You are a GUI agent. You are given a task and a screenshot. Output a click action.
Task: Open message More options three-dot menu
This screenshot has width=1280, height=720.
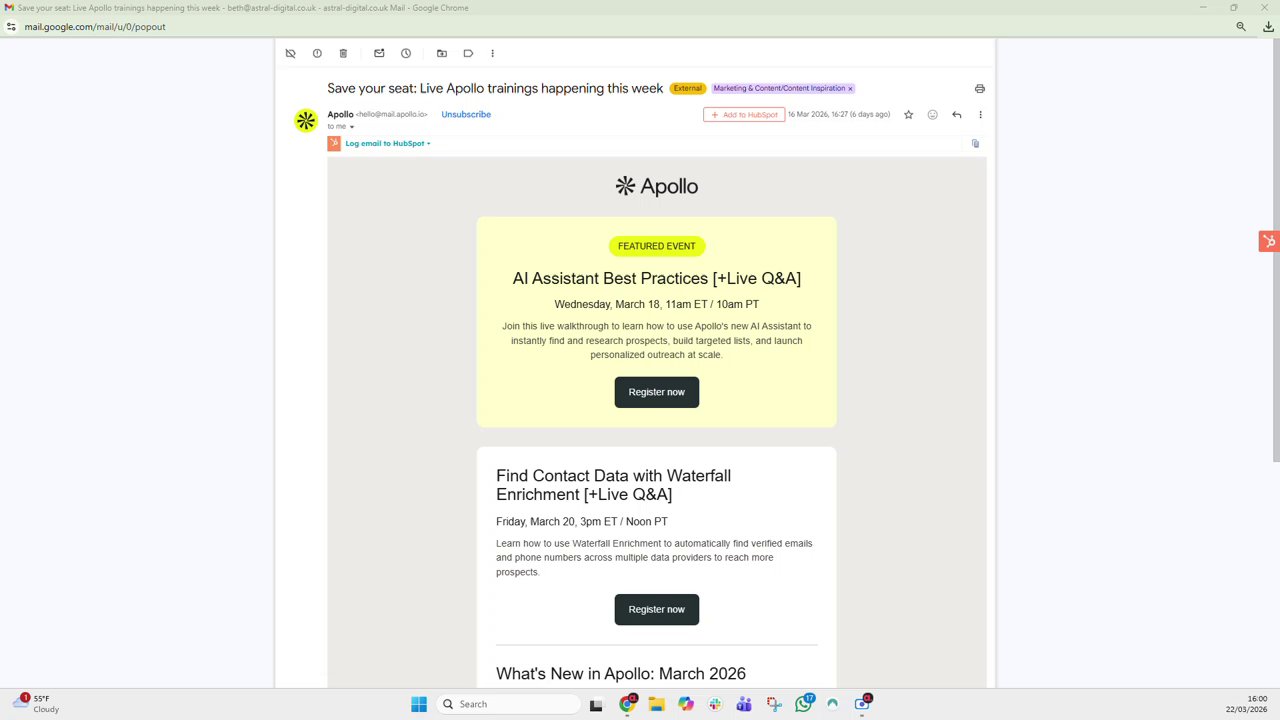click(x=980, y=115)
